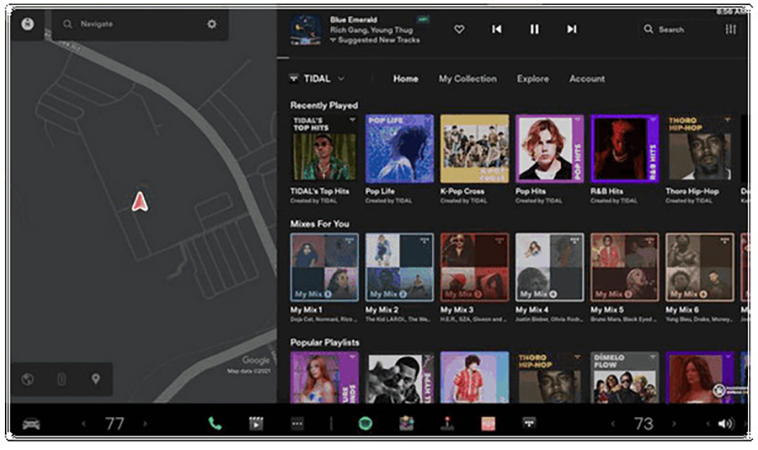This screenshot has height=450, width=758.
Task: Expand the TIDAL source dropdown
Action: [x=317, y=78]
